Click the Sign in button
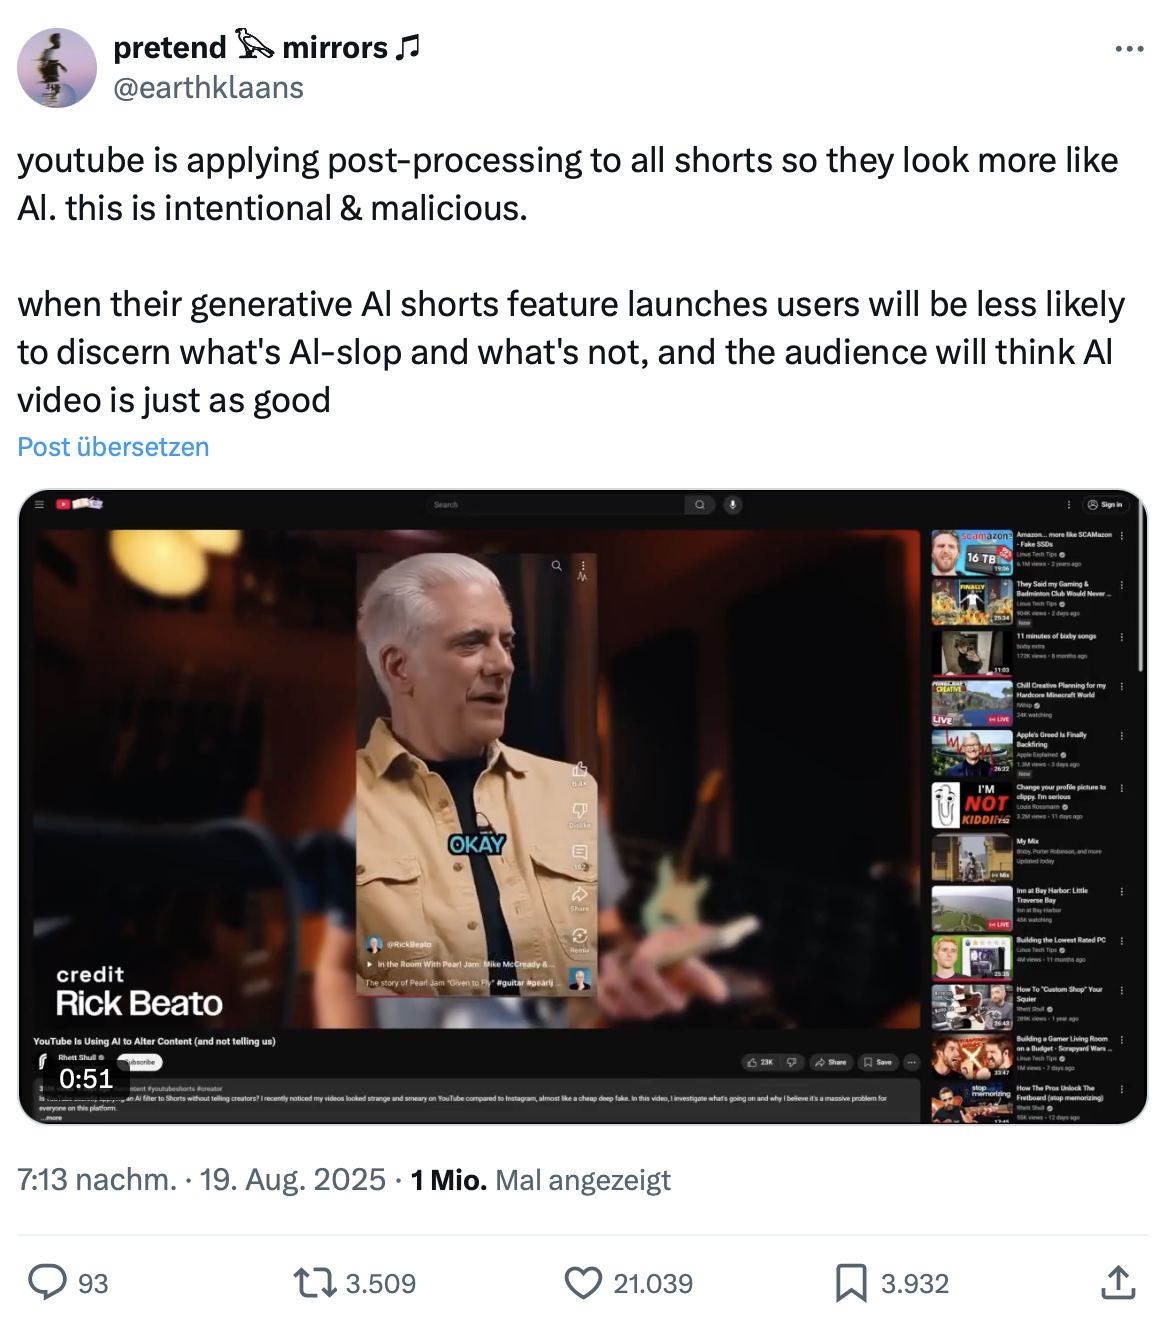This screenshot has width=1168, height=1324. coord(1105,505)
